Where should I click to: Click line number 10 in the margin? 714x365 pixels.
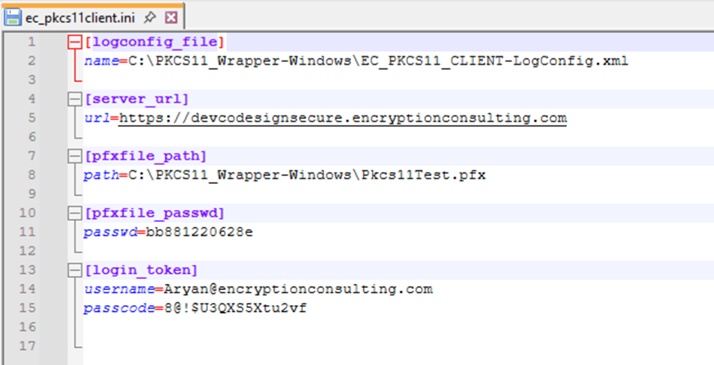(x=27, y=213)
